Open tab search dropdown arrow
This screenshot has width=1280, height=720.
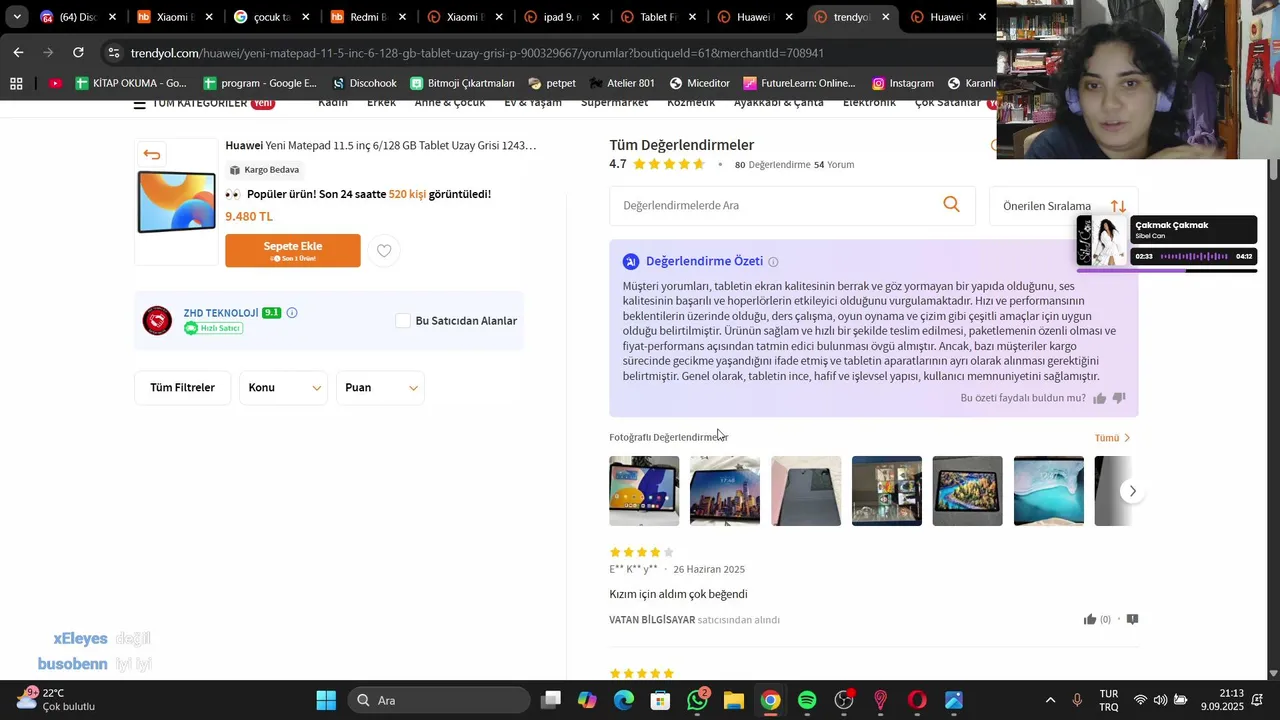[17, 17]
